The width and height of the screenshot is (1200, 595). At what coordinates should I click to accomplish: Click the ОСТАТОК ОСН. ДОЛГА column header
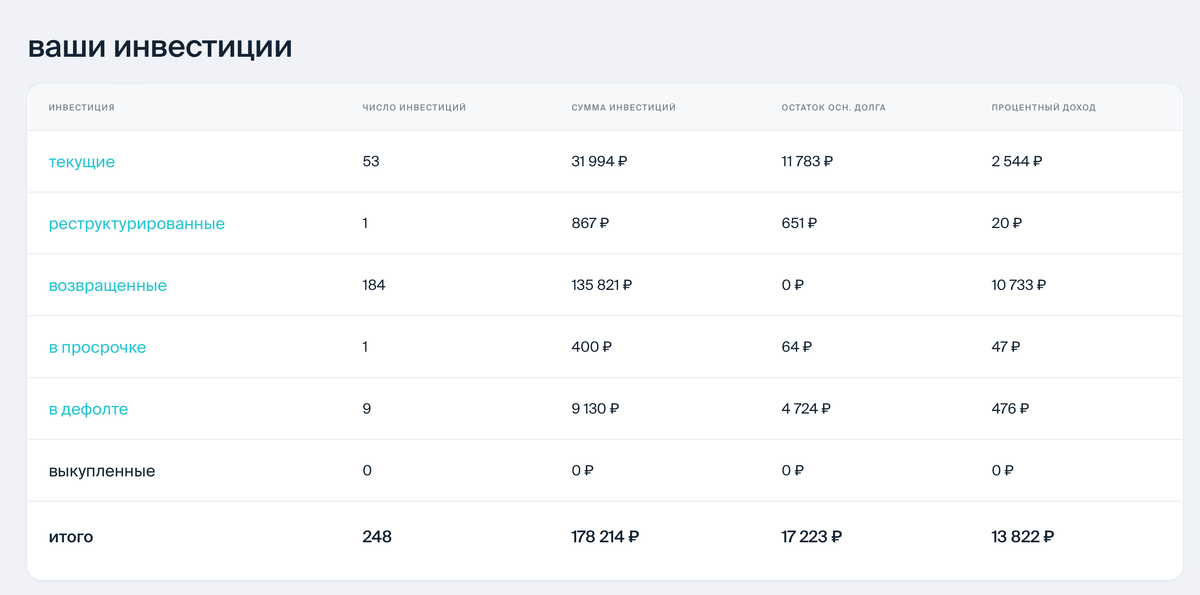coord(834,107)
